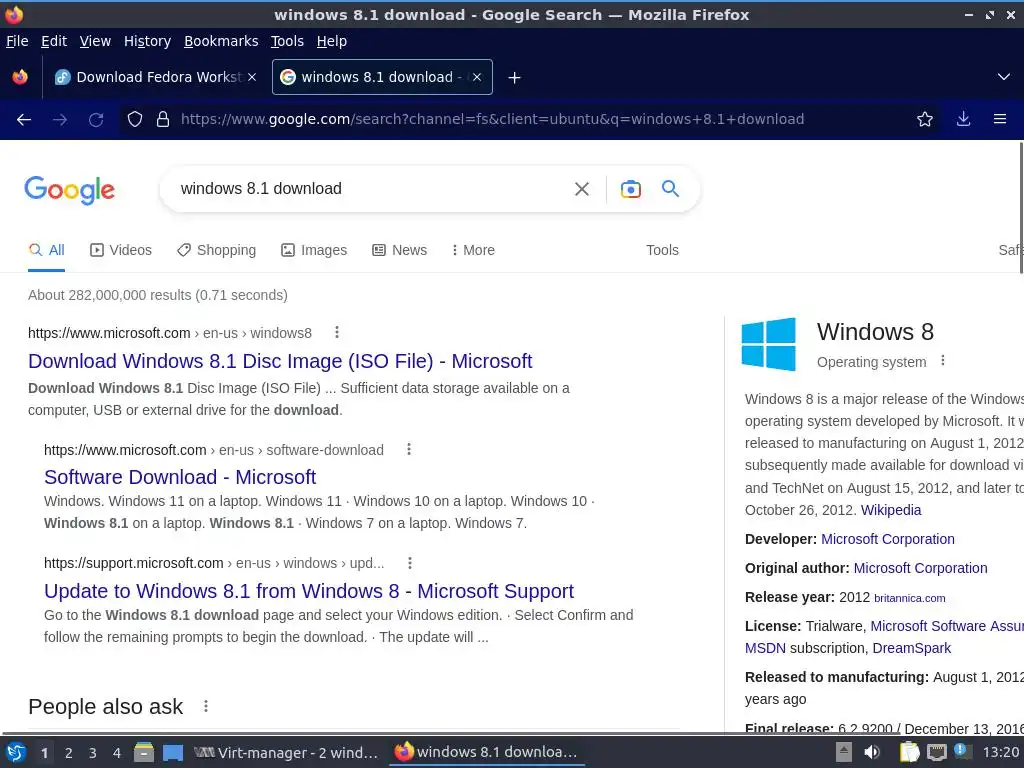This screenshot has width=1024, height=768.
Task: Select the Videos search filter
Action: pyautogui.click(x=121, y=250)
